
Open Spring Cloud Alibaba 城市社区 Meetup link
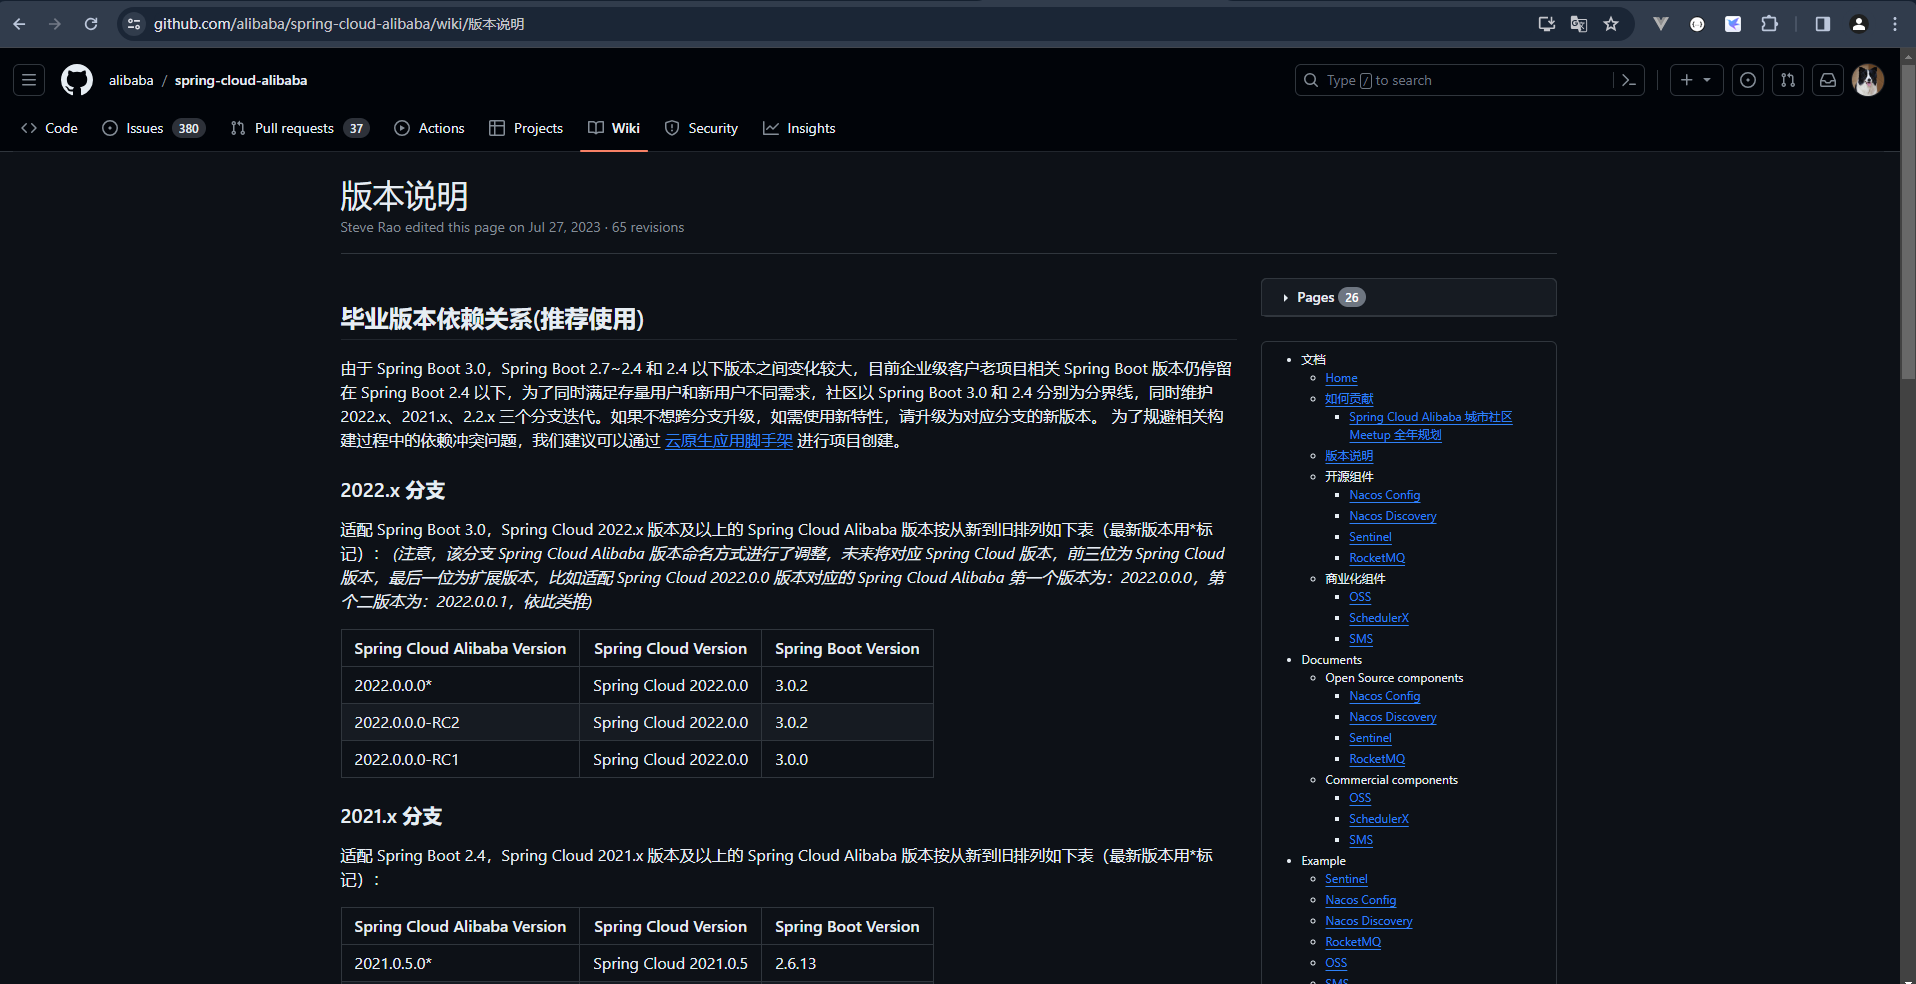[1430, 426]
